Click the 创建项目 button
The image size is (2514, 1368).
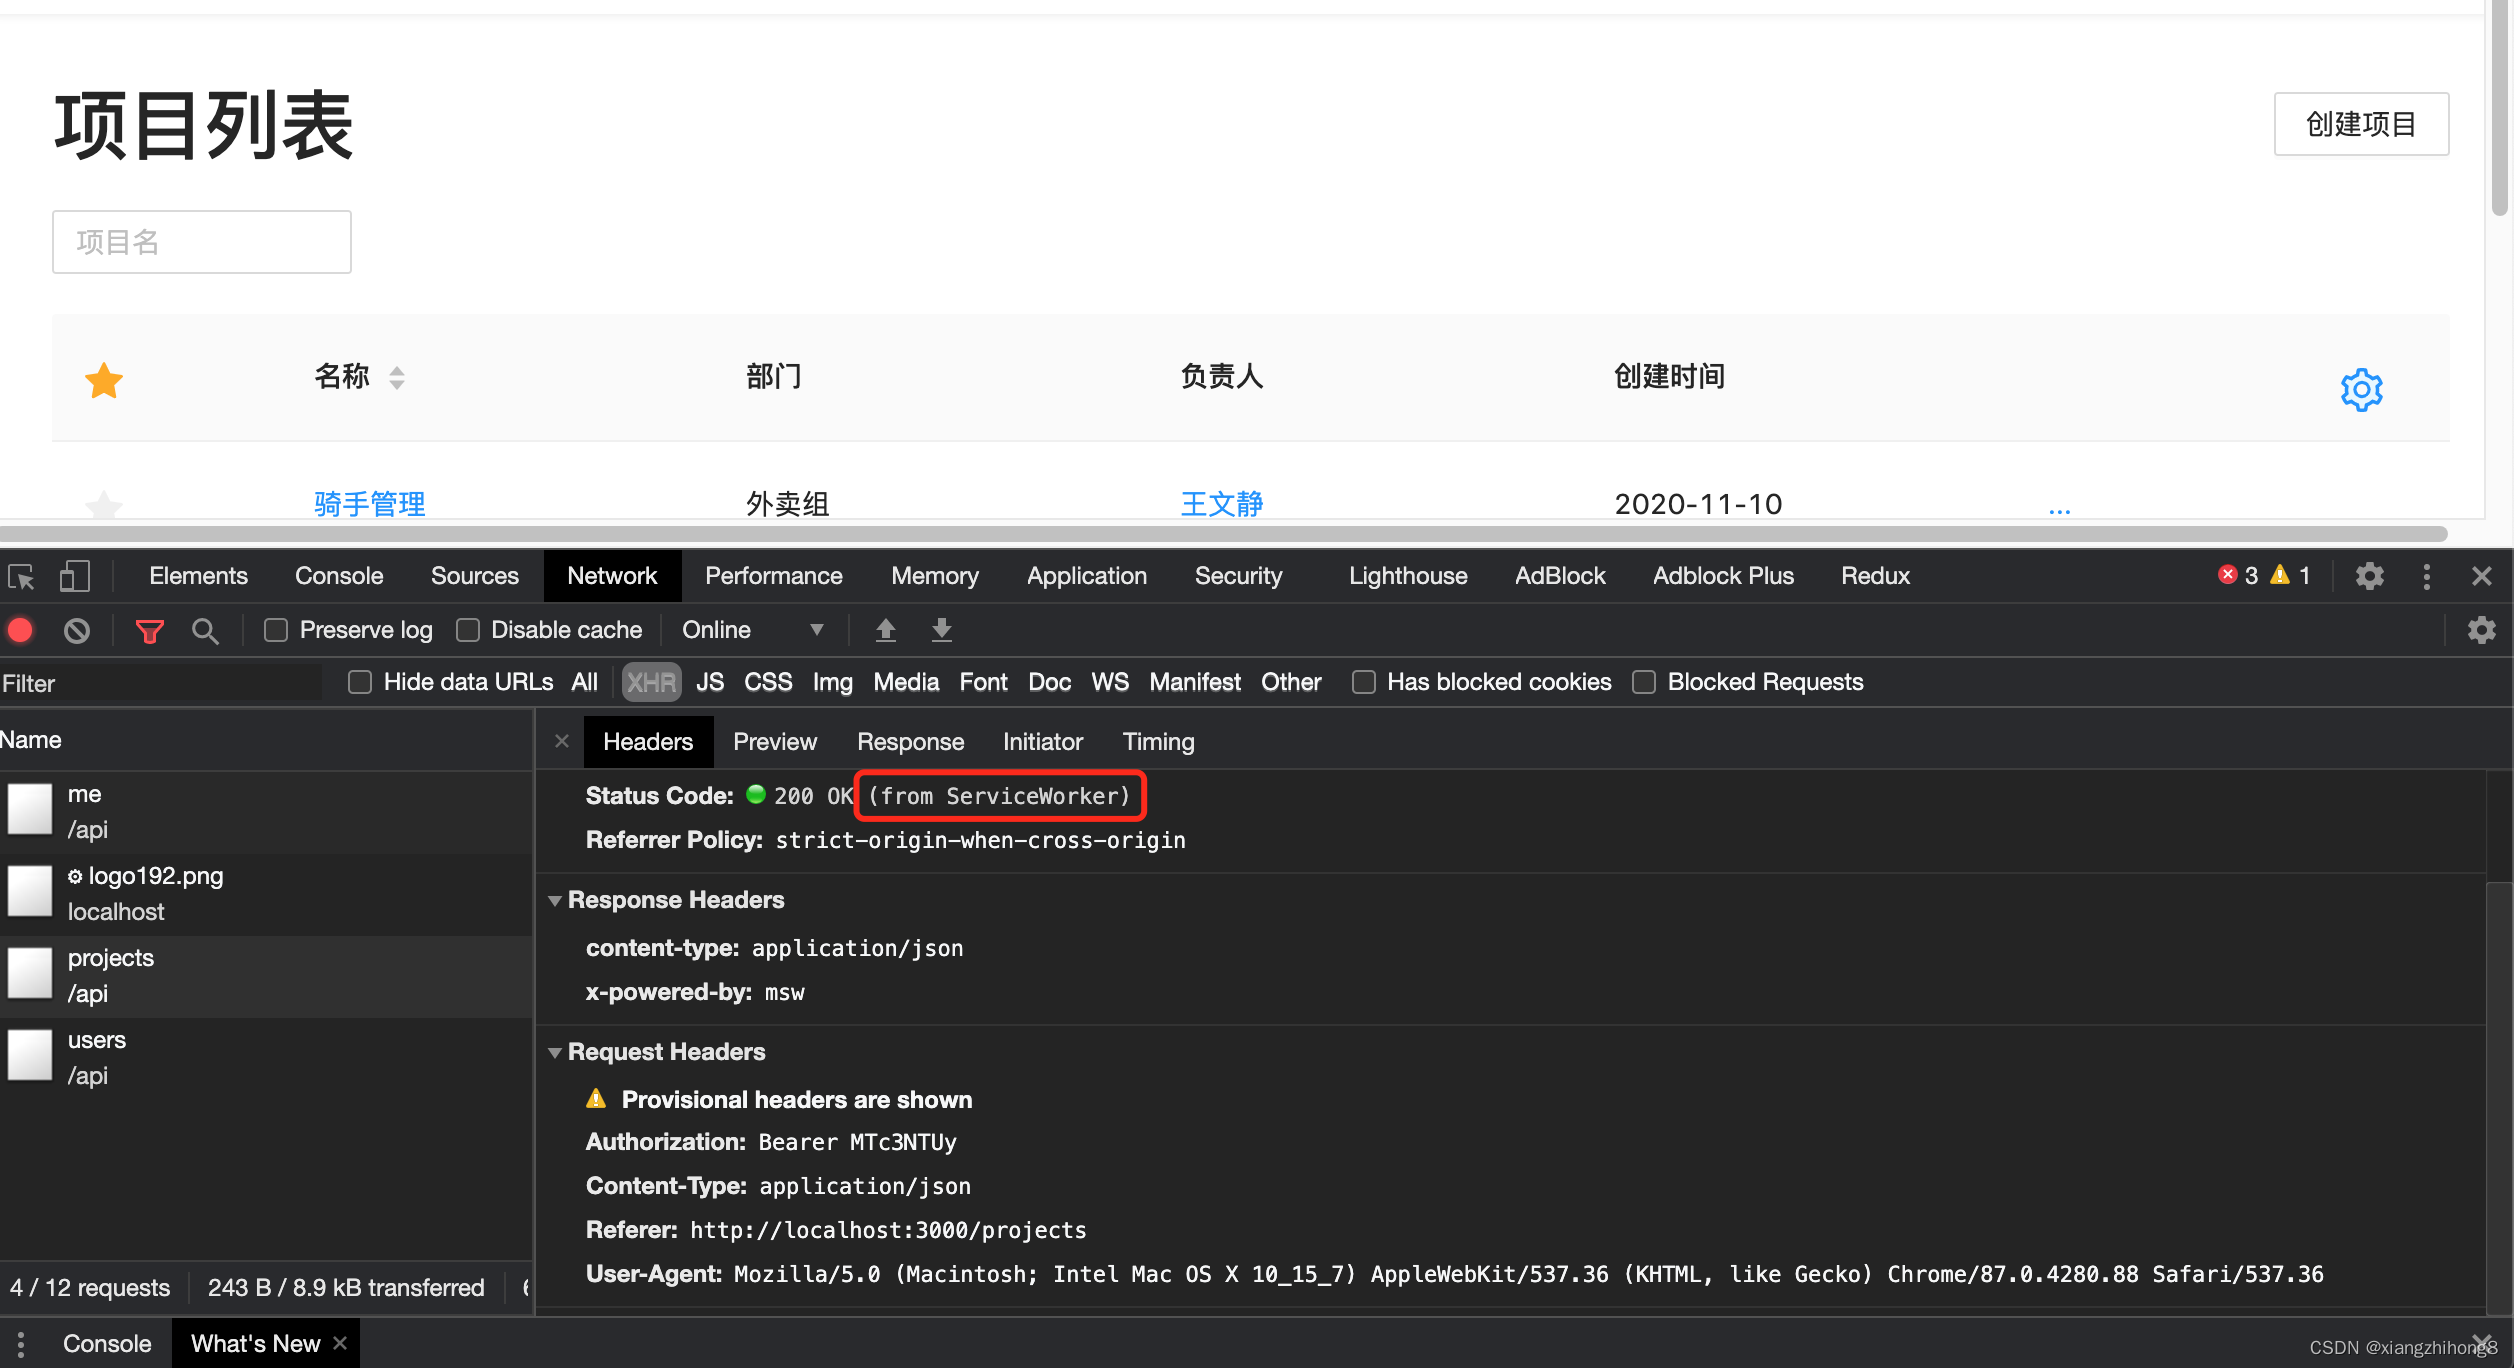point(2361,124)
